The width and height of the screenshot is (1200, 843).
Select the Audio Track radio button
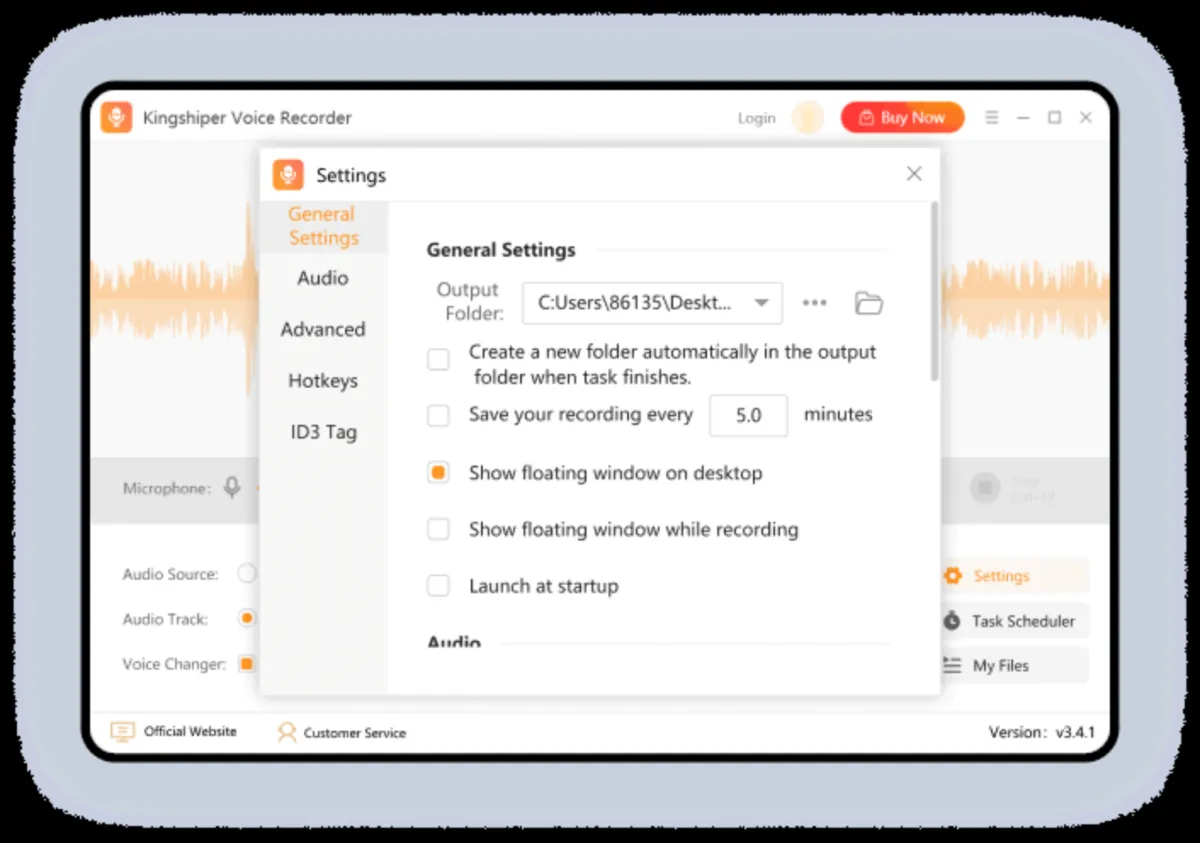(x=247, y=618)
